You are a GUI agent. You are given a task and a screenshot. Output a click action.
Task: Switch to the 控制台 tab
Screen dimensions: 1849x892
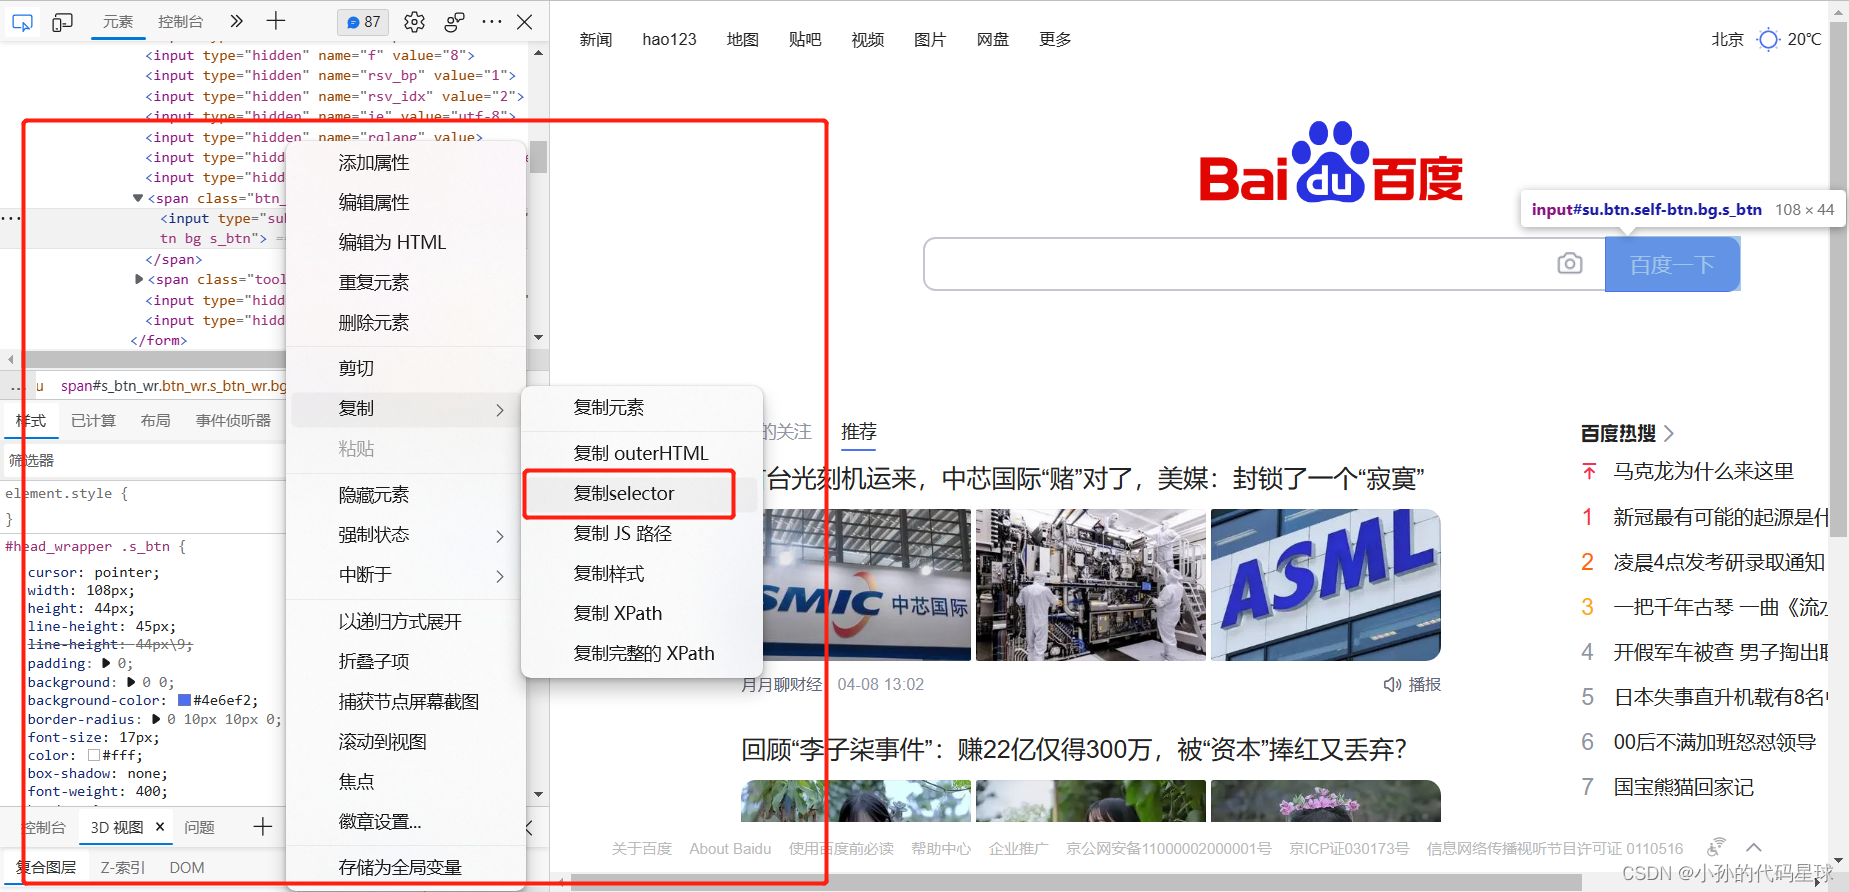click(x=180, y=22)
